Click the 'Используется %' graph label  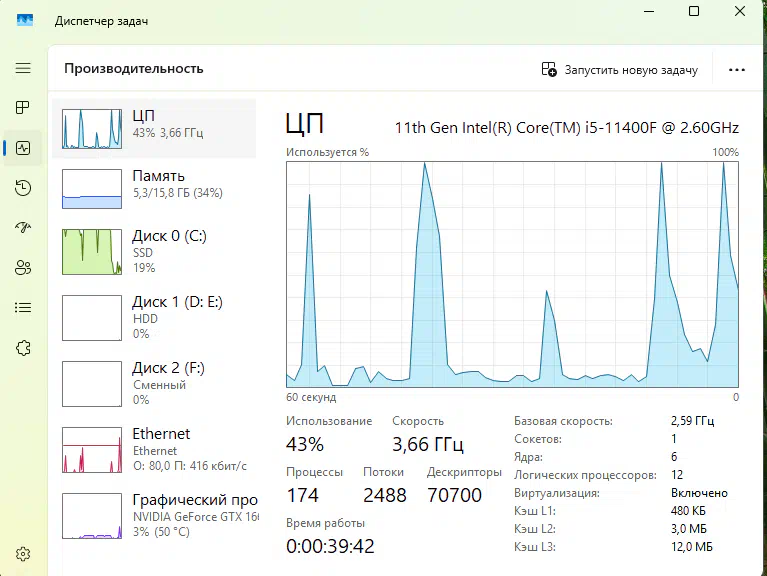coord(327,153)
